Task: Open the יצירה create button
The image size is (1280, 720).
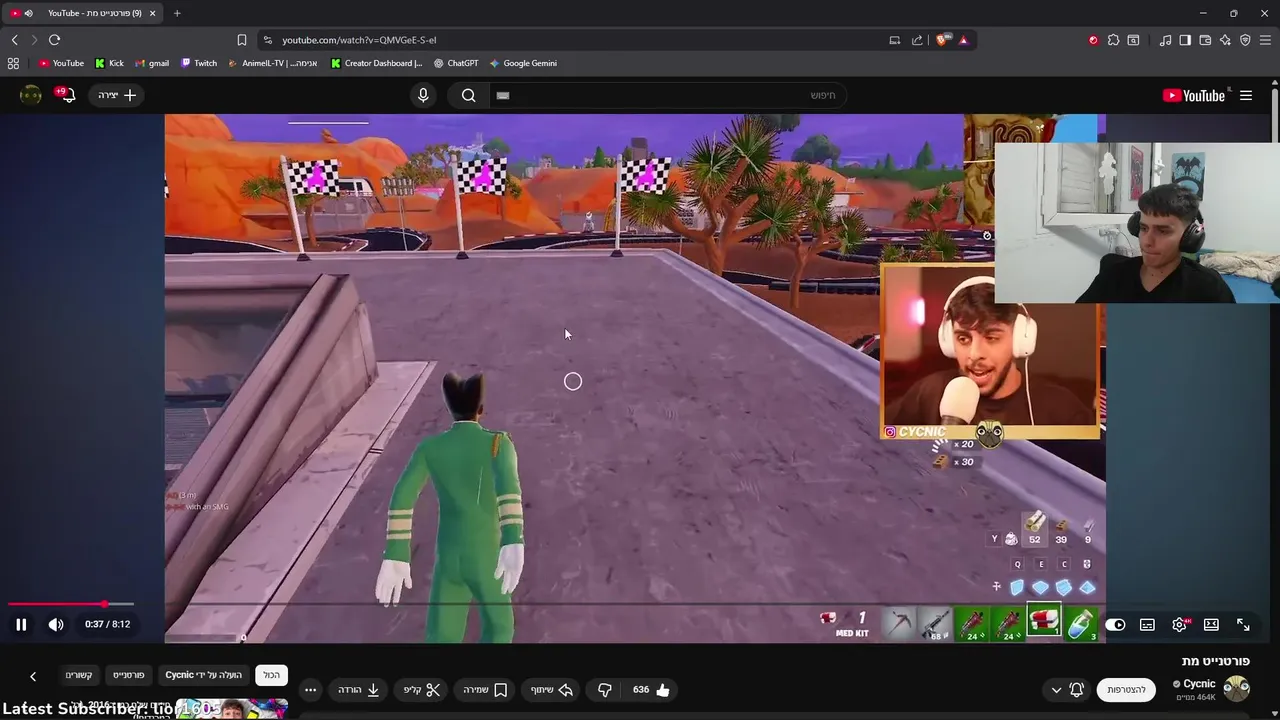Action: pos(117,95)
